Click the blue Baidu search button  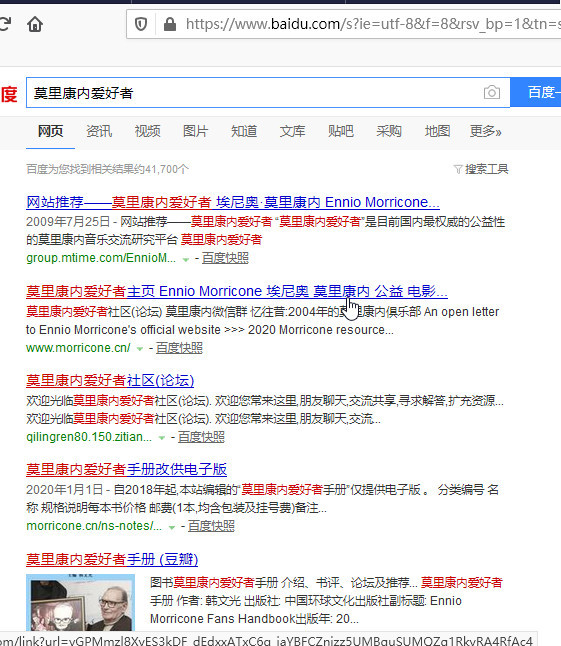click(x=535, y=92)
